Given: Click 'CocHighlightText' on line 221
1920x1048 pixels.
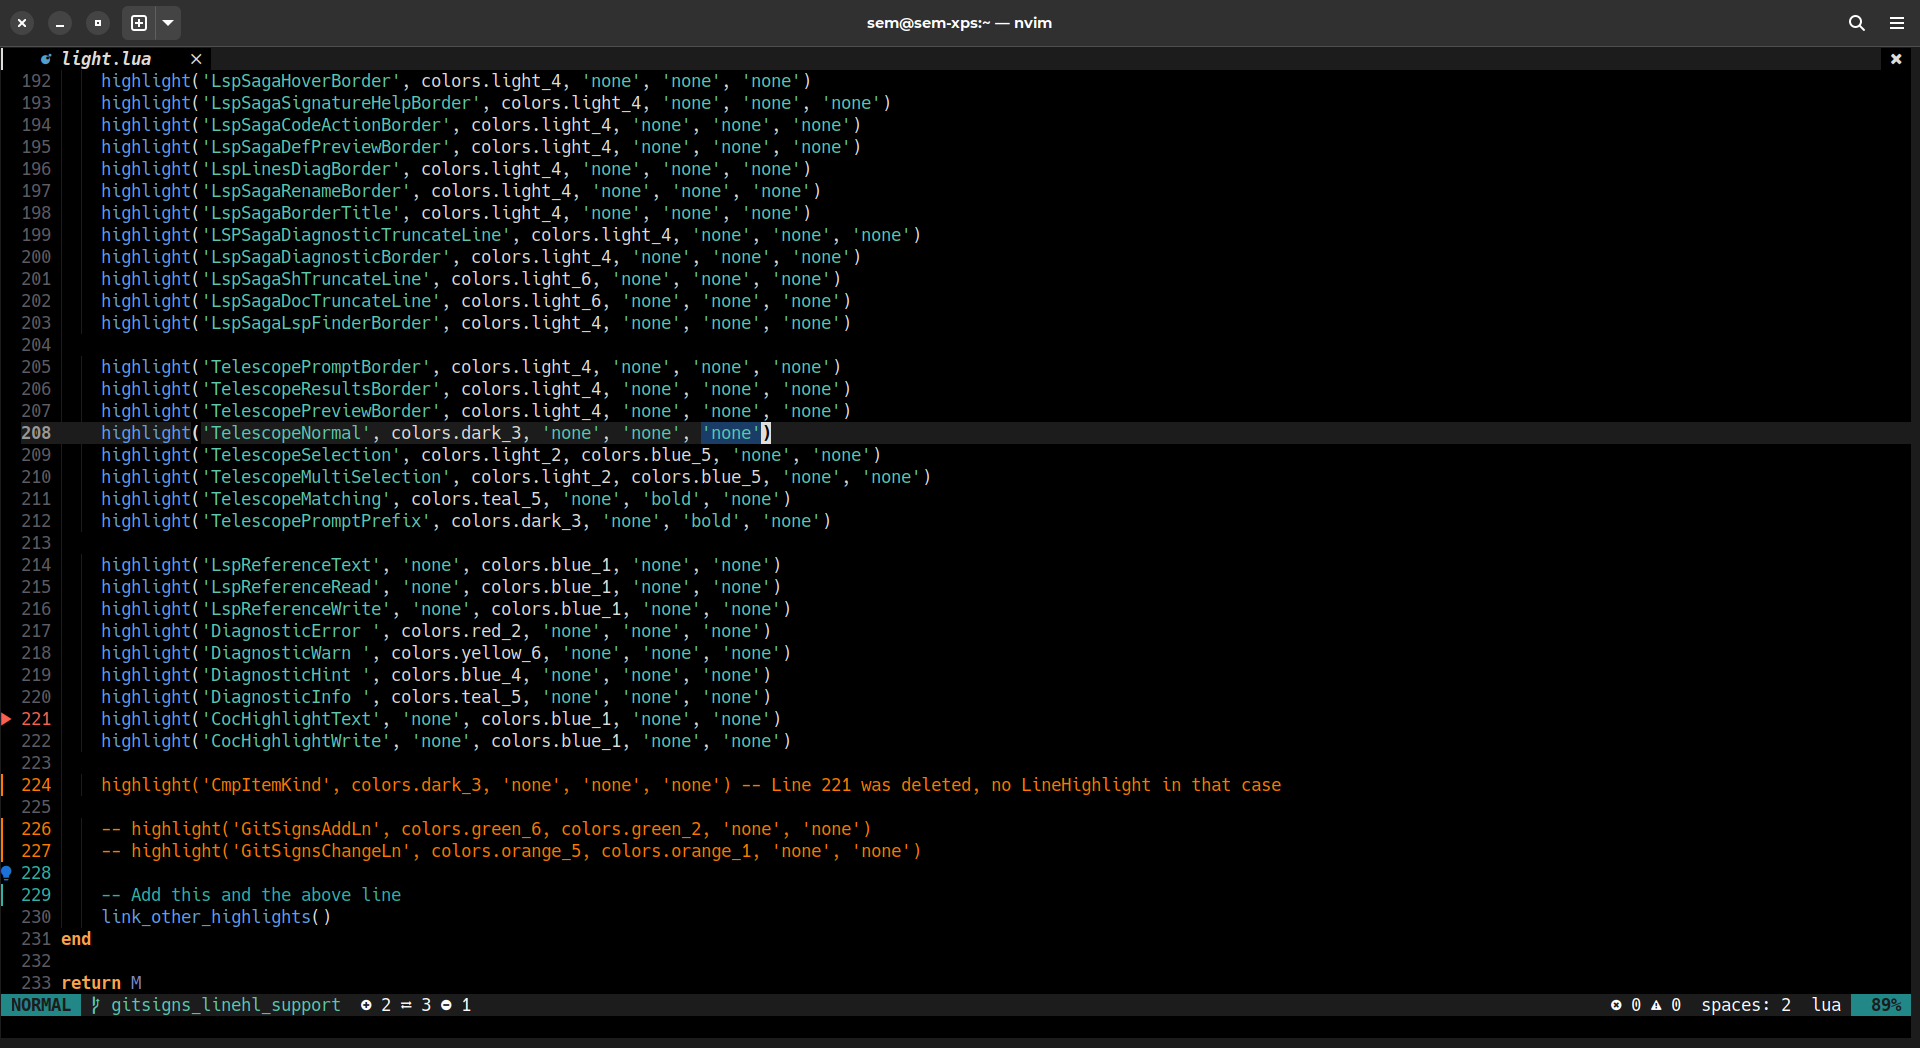Looking at the screenshot, I should 291,719.
